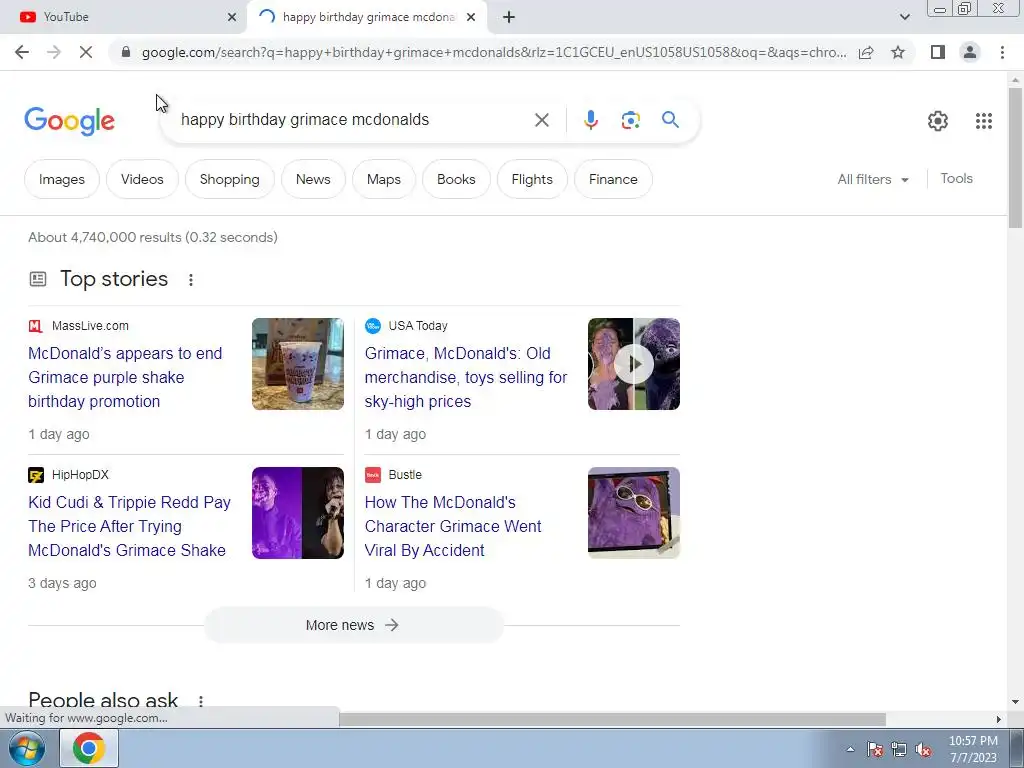Filter results by Shopping

click(229, 179)
